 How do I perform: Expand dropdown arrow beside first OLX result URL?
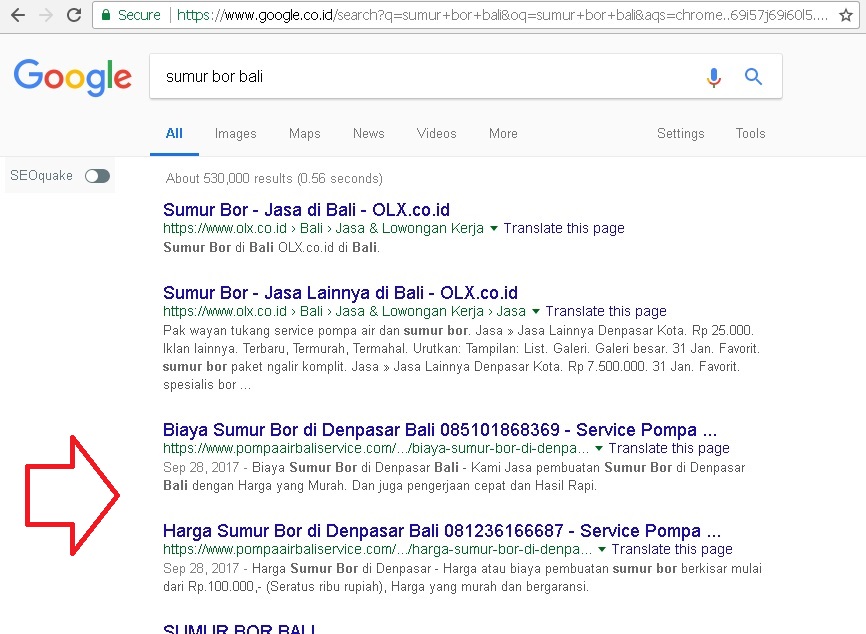point(494,229)
